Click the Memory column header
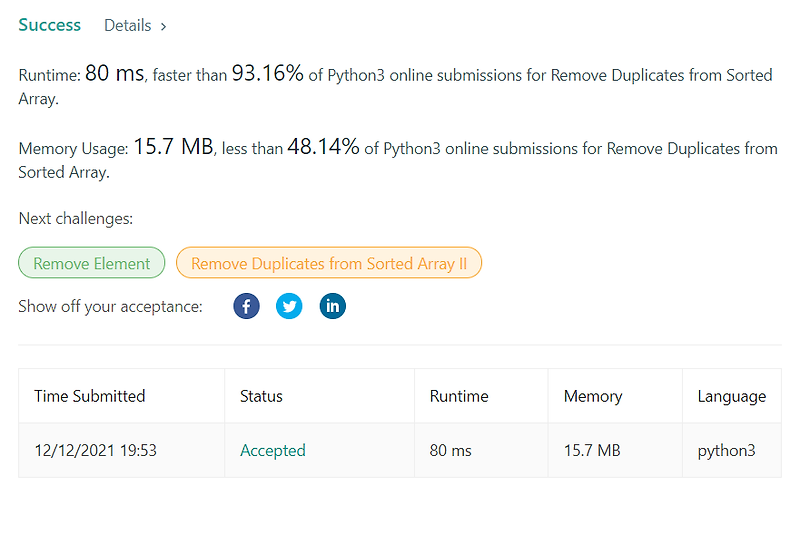 click(593, 396)
